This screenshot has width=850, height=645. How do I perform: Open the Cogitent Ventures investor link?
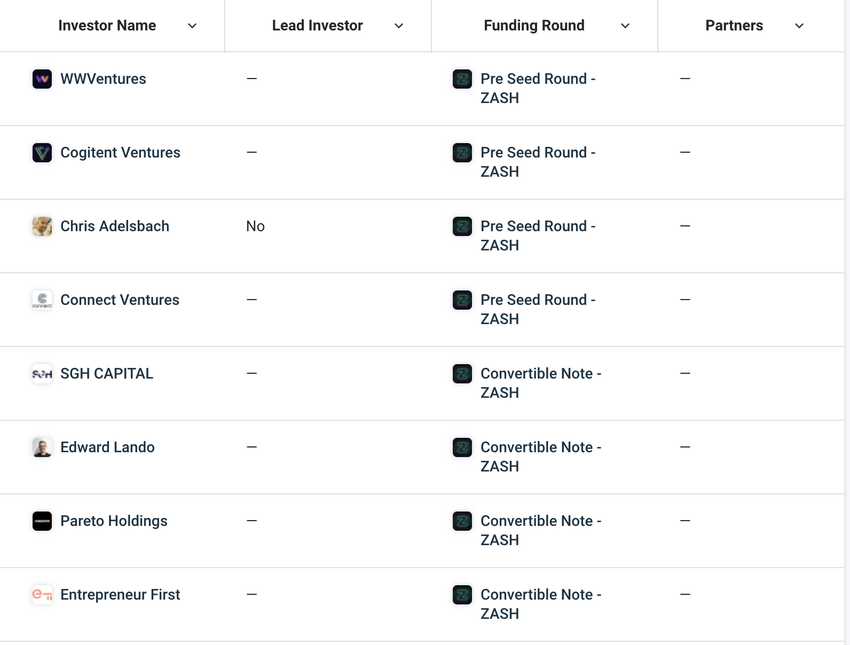120,153
